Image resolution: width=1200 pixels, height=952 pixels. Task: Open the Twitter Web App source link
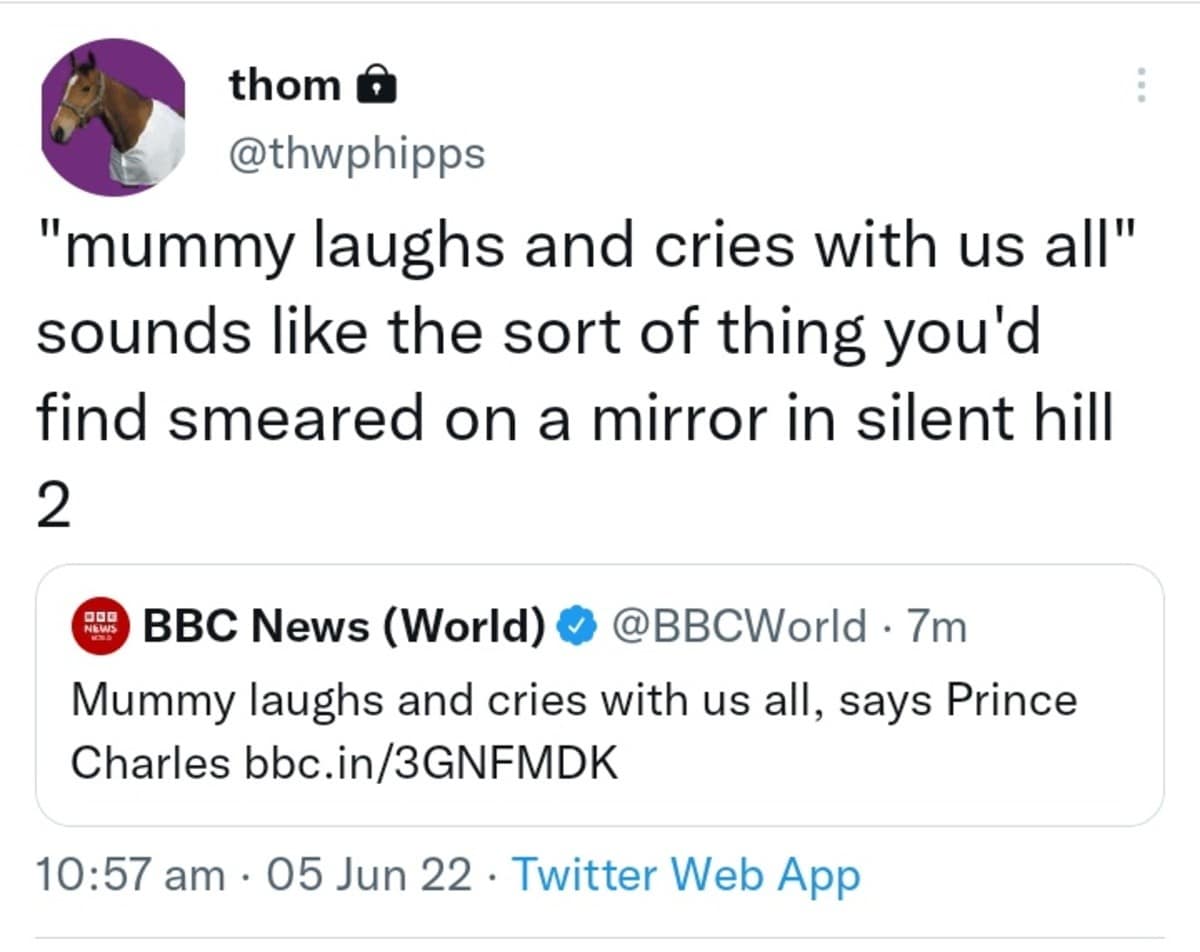(x=685, y=875)
